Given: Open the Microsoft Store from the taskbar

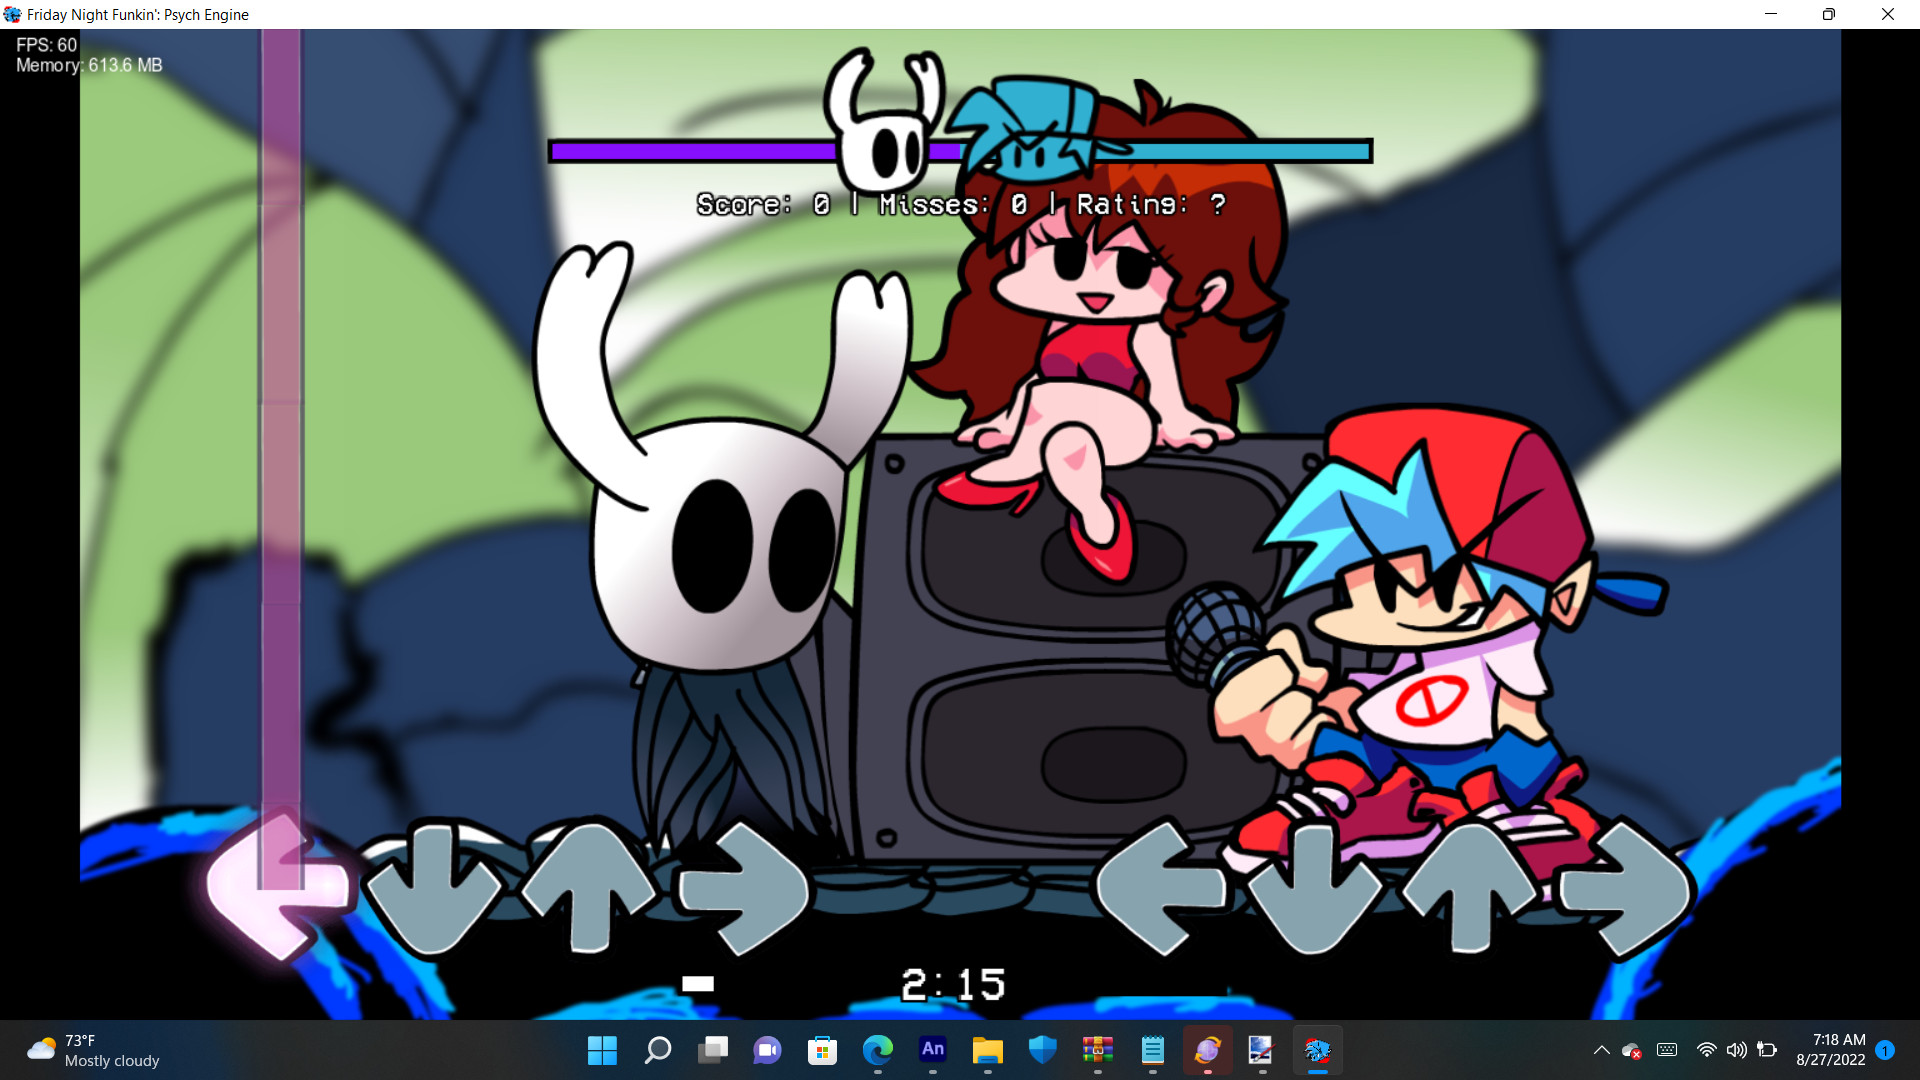Looking at the screenshot, I should (x=823, y=1051).
